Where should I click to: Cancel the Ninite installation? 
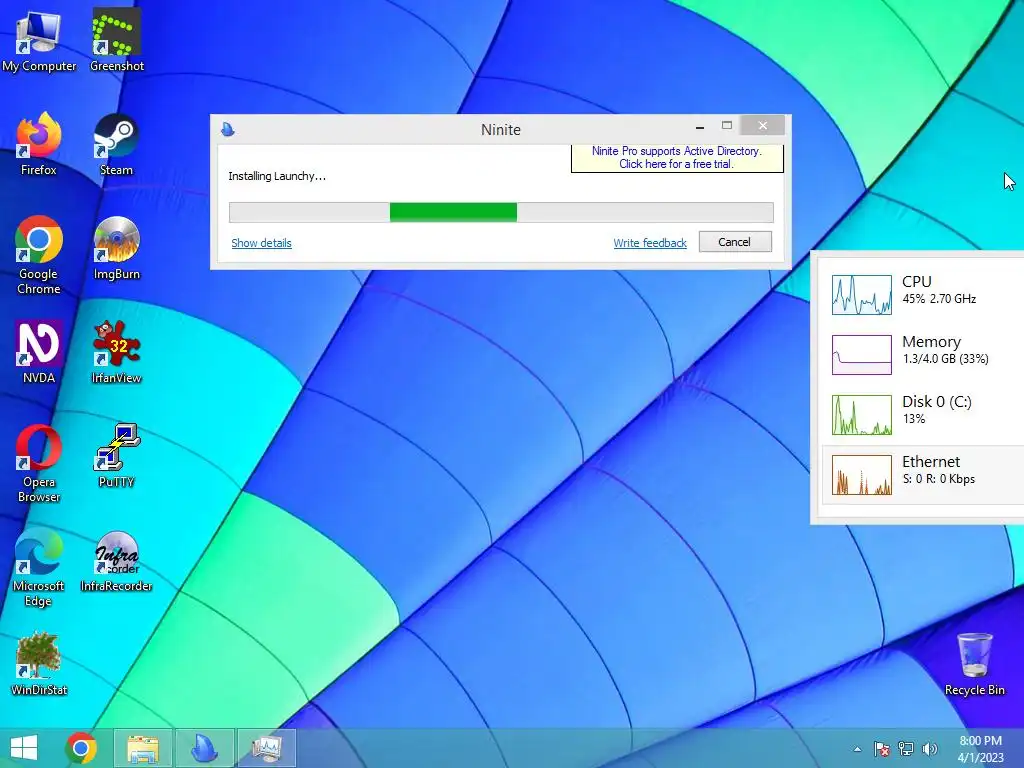(x=735, y=242)
